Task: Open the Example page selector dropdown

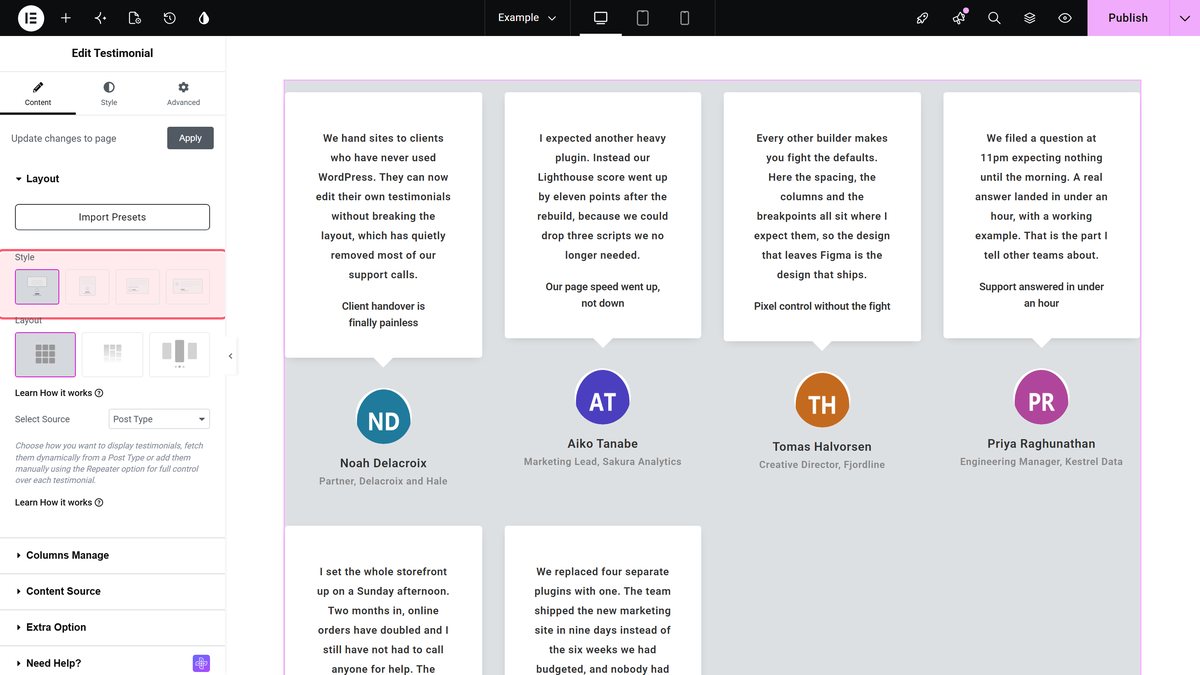Action: 527,18
